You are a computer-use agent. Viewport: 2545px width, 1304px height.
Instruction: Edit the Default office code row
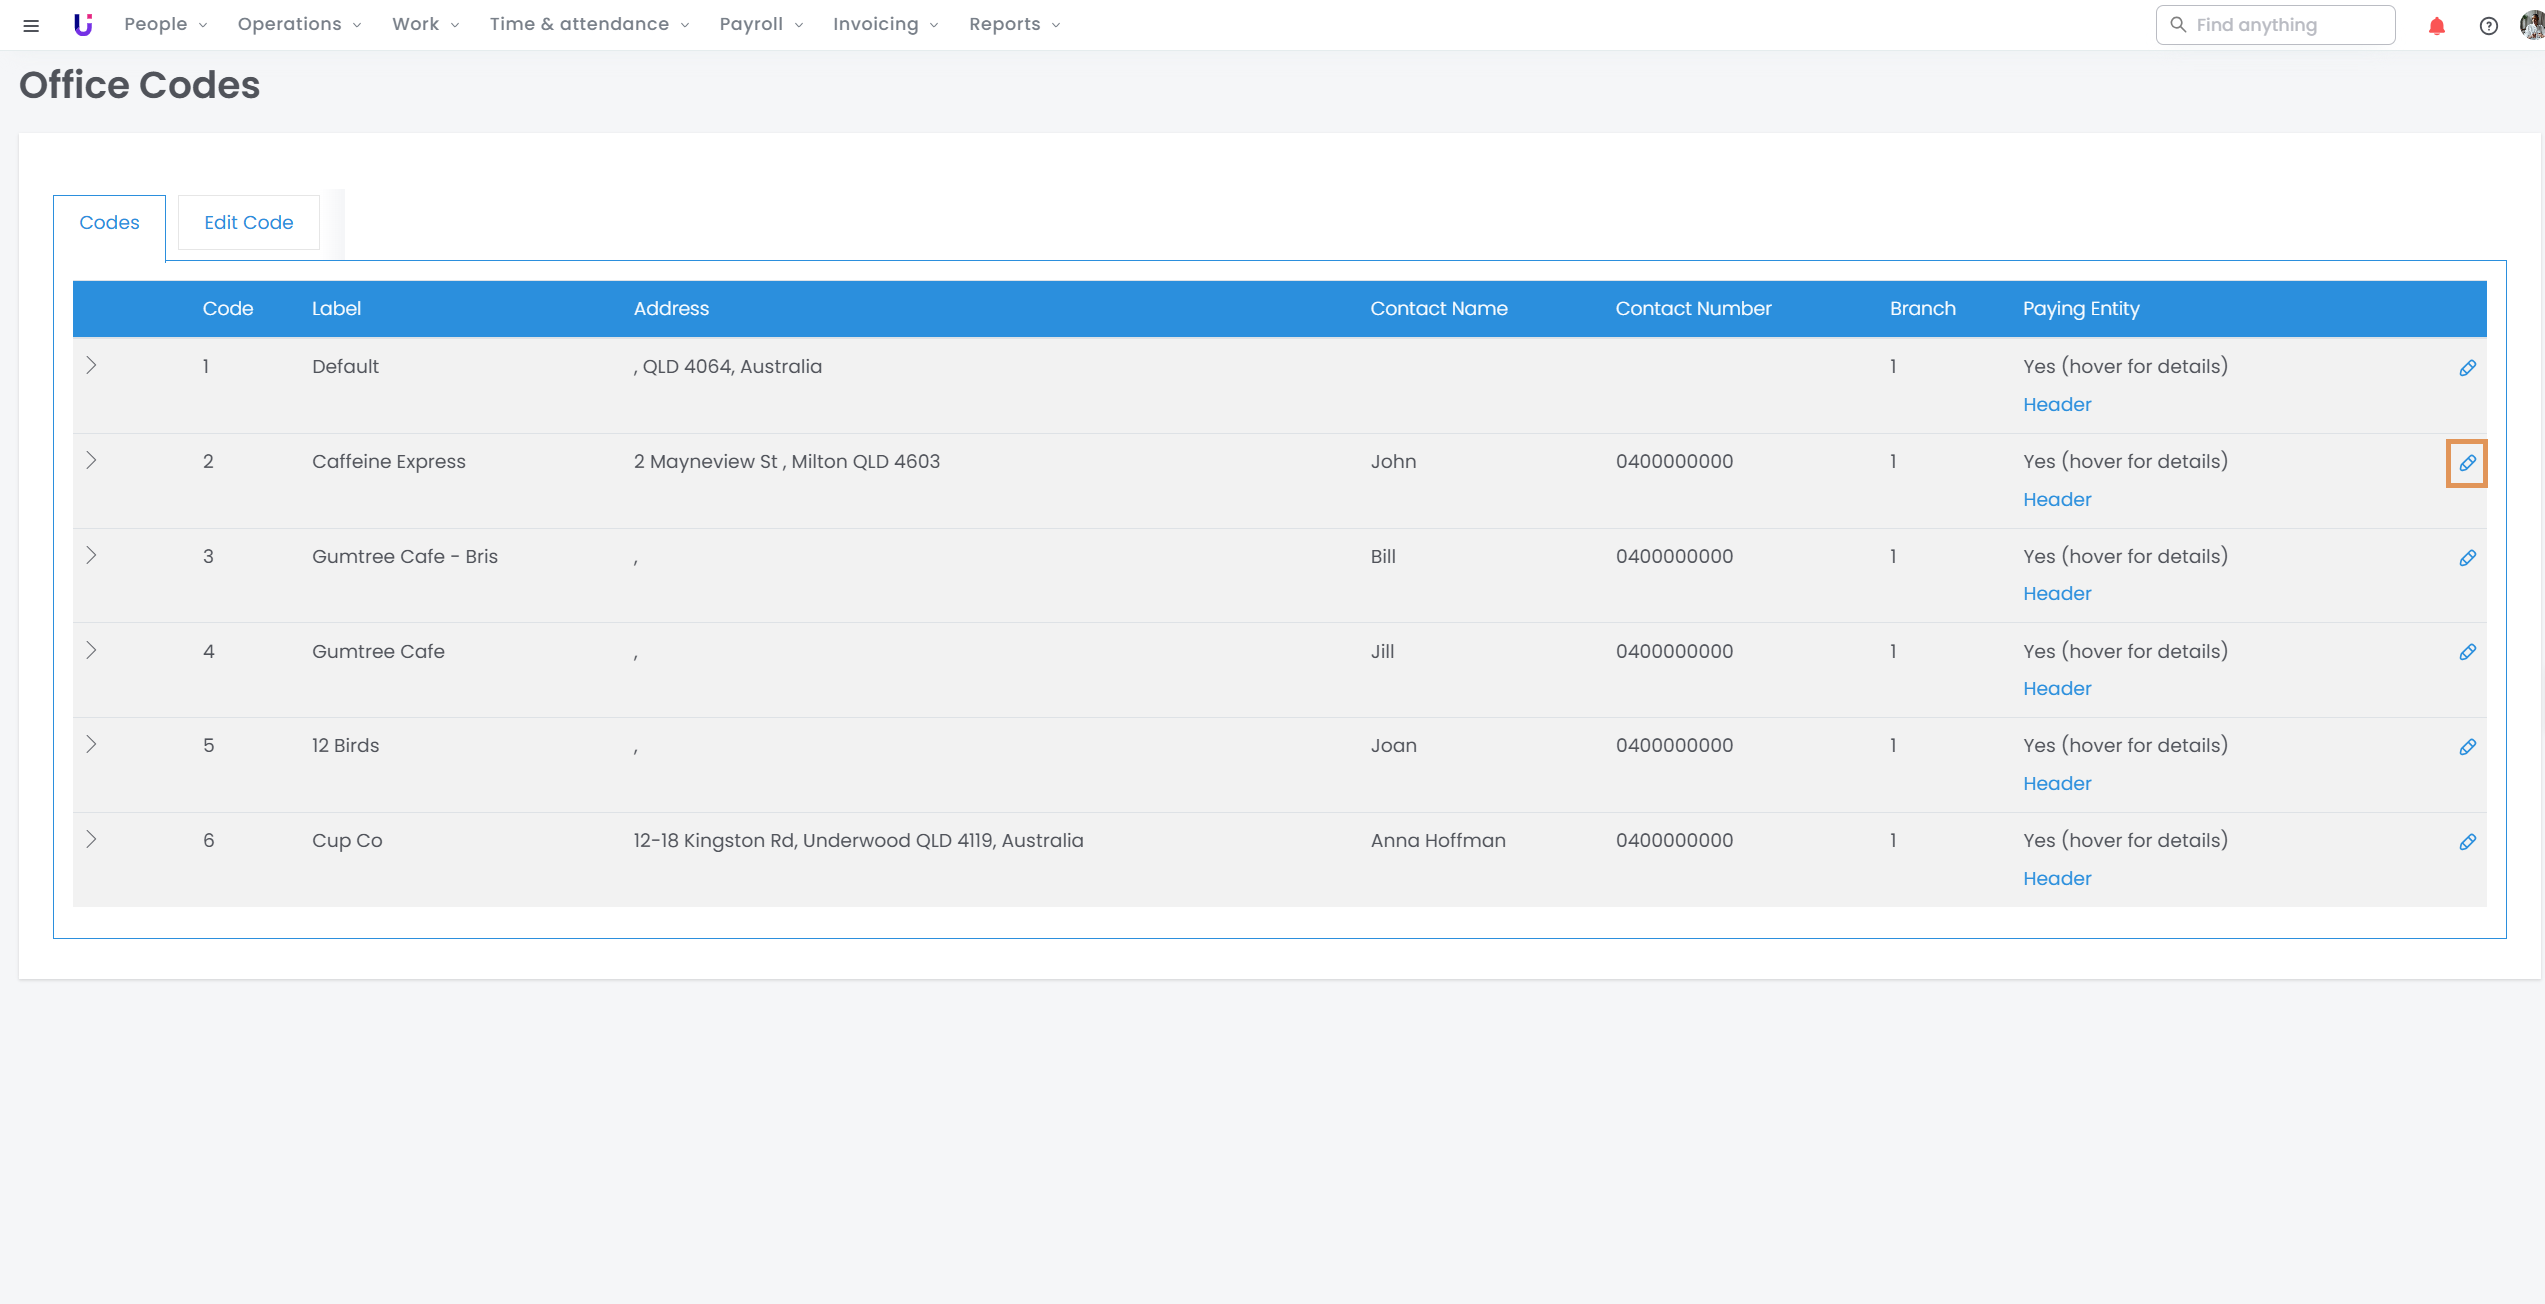2467,368
